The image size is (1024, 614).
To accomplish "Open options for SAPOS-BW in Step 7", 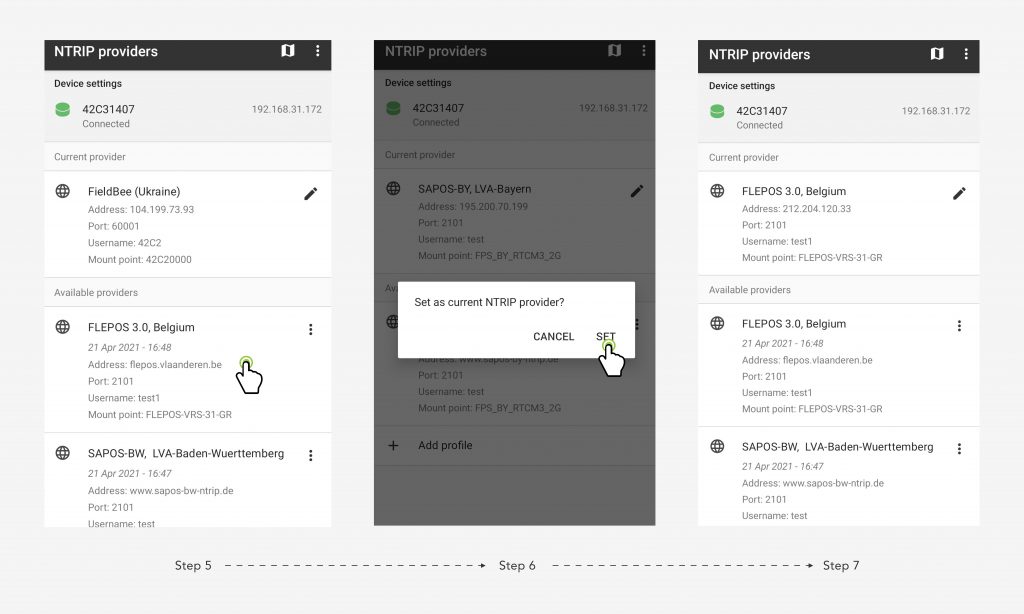I will click(959, 449).
